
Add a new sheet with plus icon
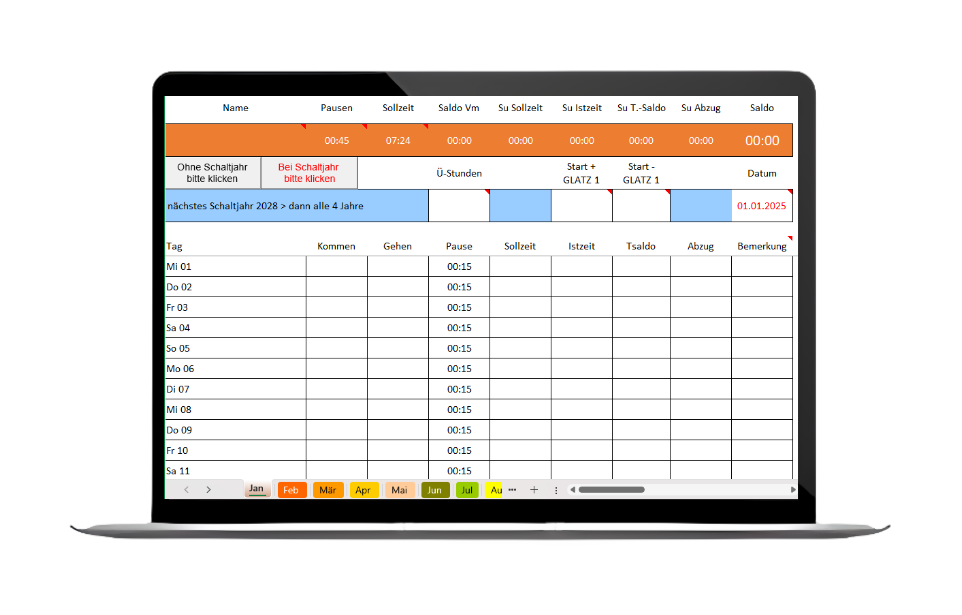click(534, 490)
